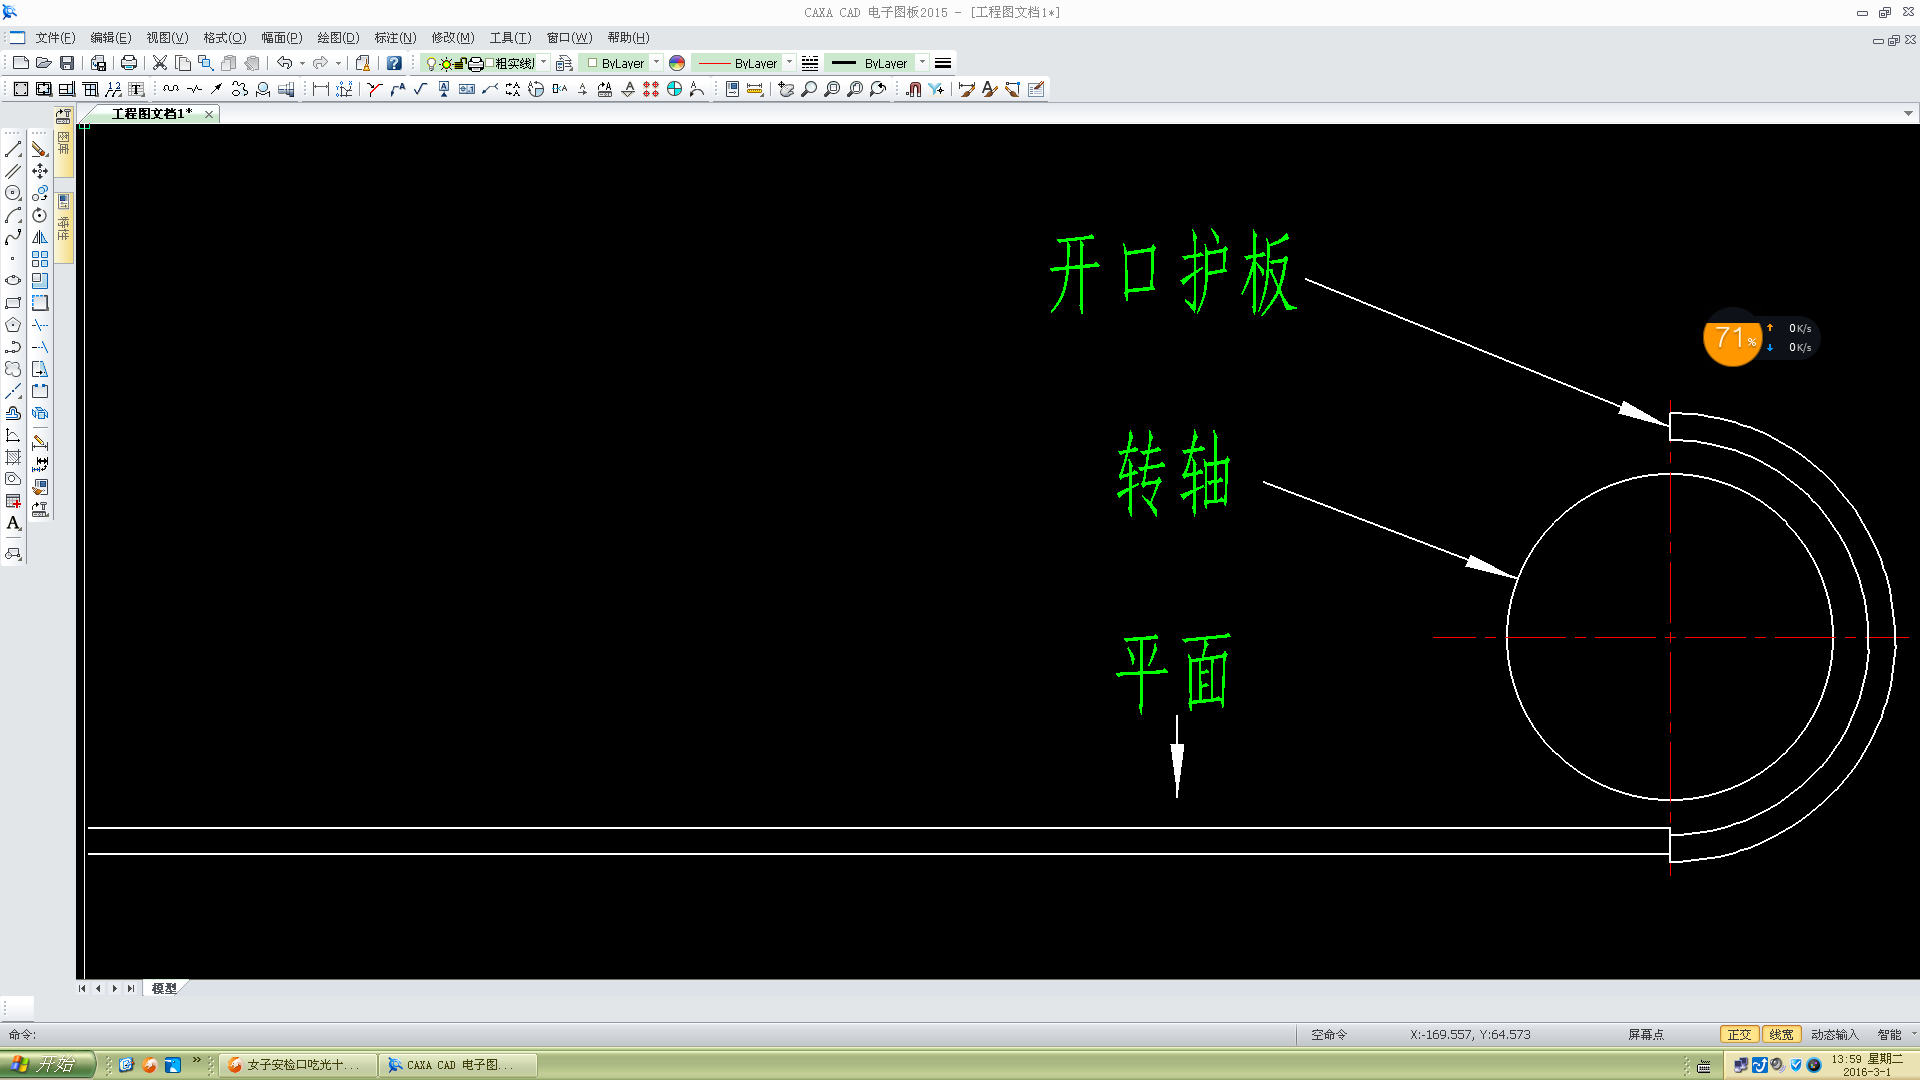Switch to 工程图文档1 document tab
Screen dimensions: 1920x1080
(151, 114)
